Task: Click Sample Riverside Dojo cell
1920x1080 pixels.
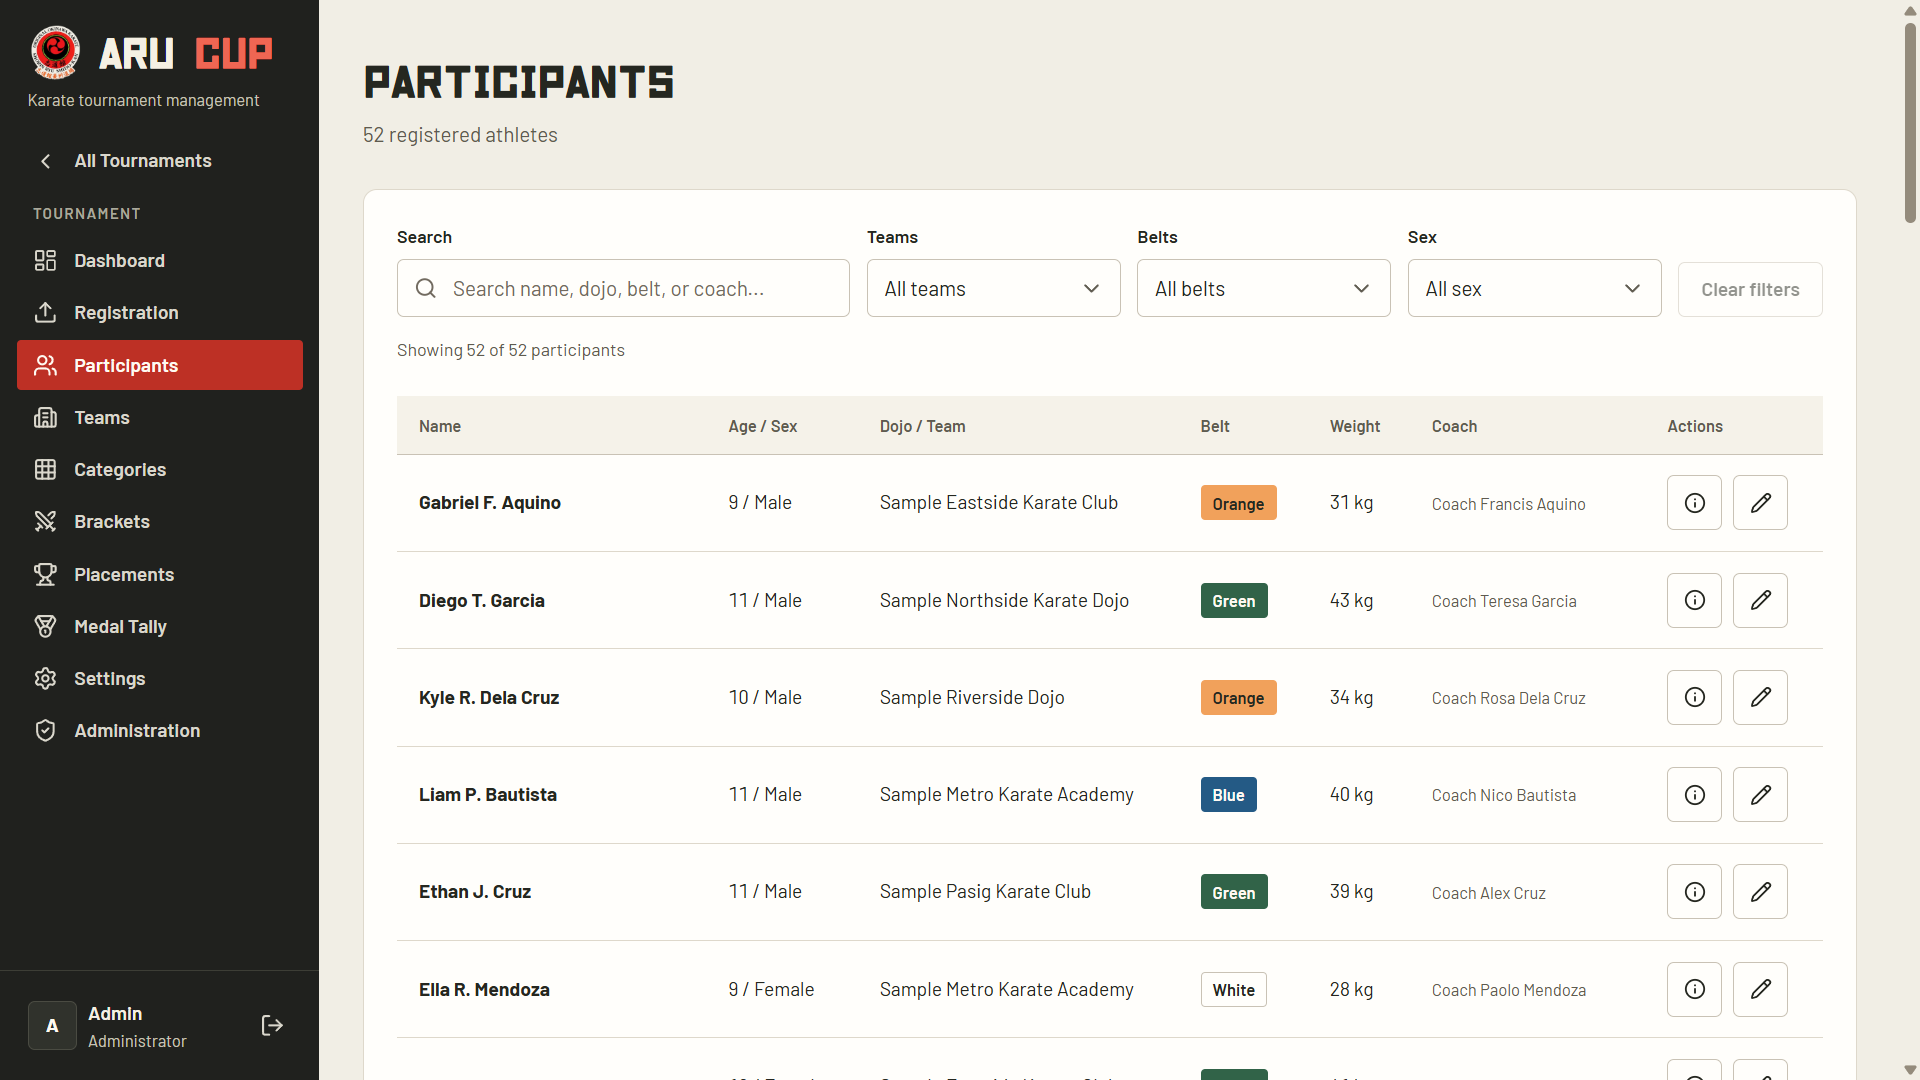Action: (972, 697)
